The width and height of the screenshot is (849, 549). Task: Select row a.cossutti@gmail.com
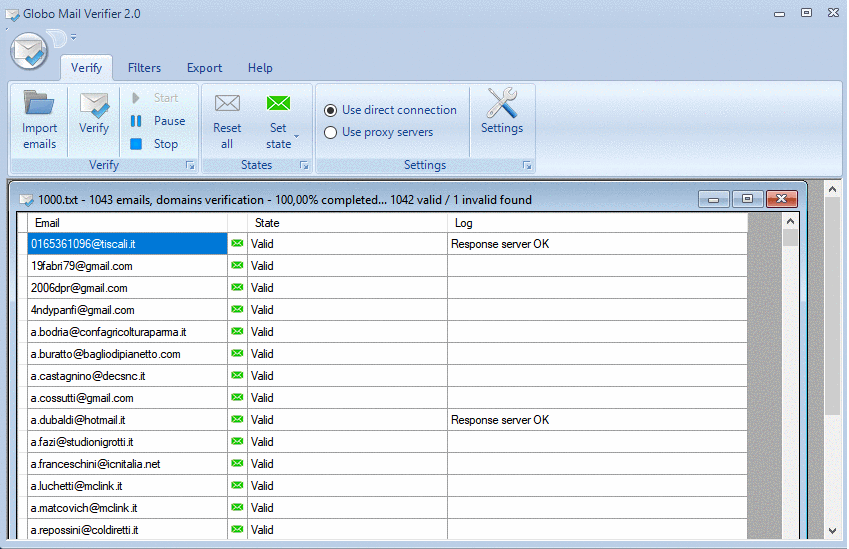click(127, 398)
